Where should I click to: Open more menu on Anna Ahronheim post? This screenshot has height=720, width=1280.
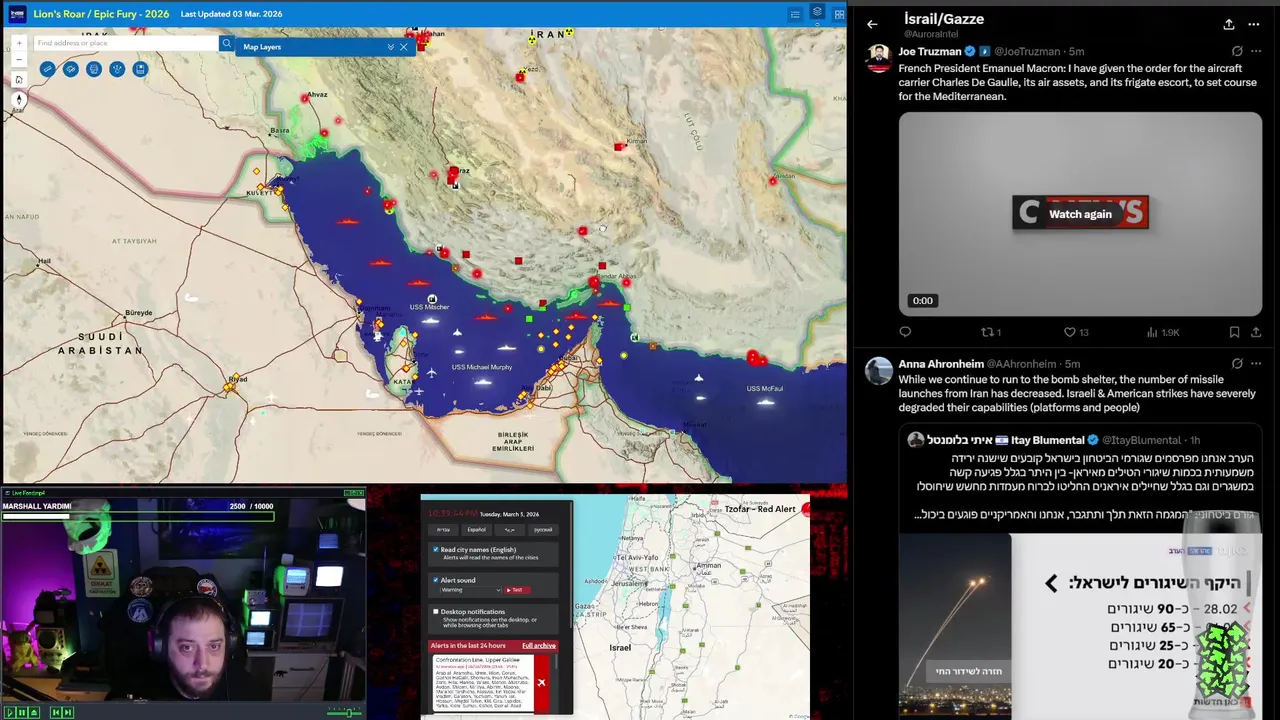coord(1256,364)
